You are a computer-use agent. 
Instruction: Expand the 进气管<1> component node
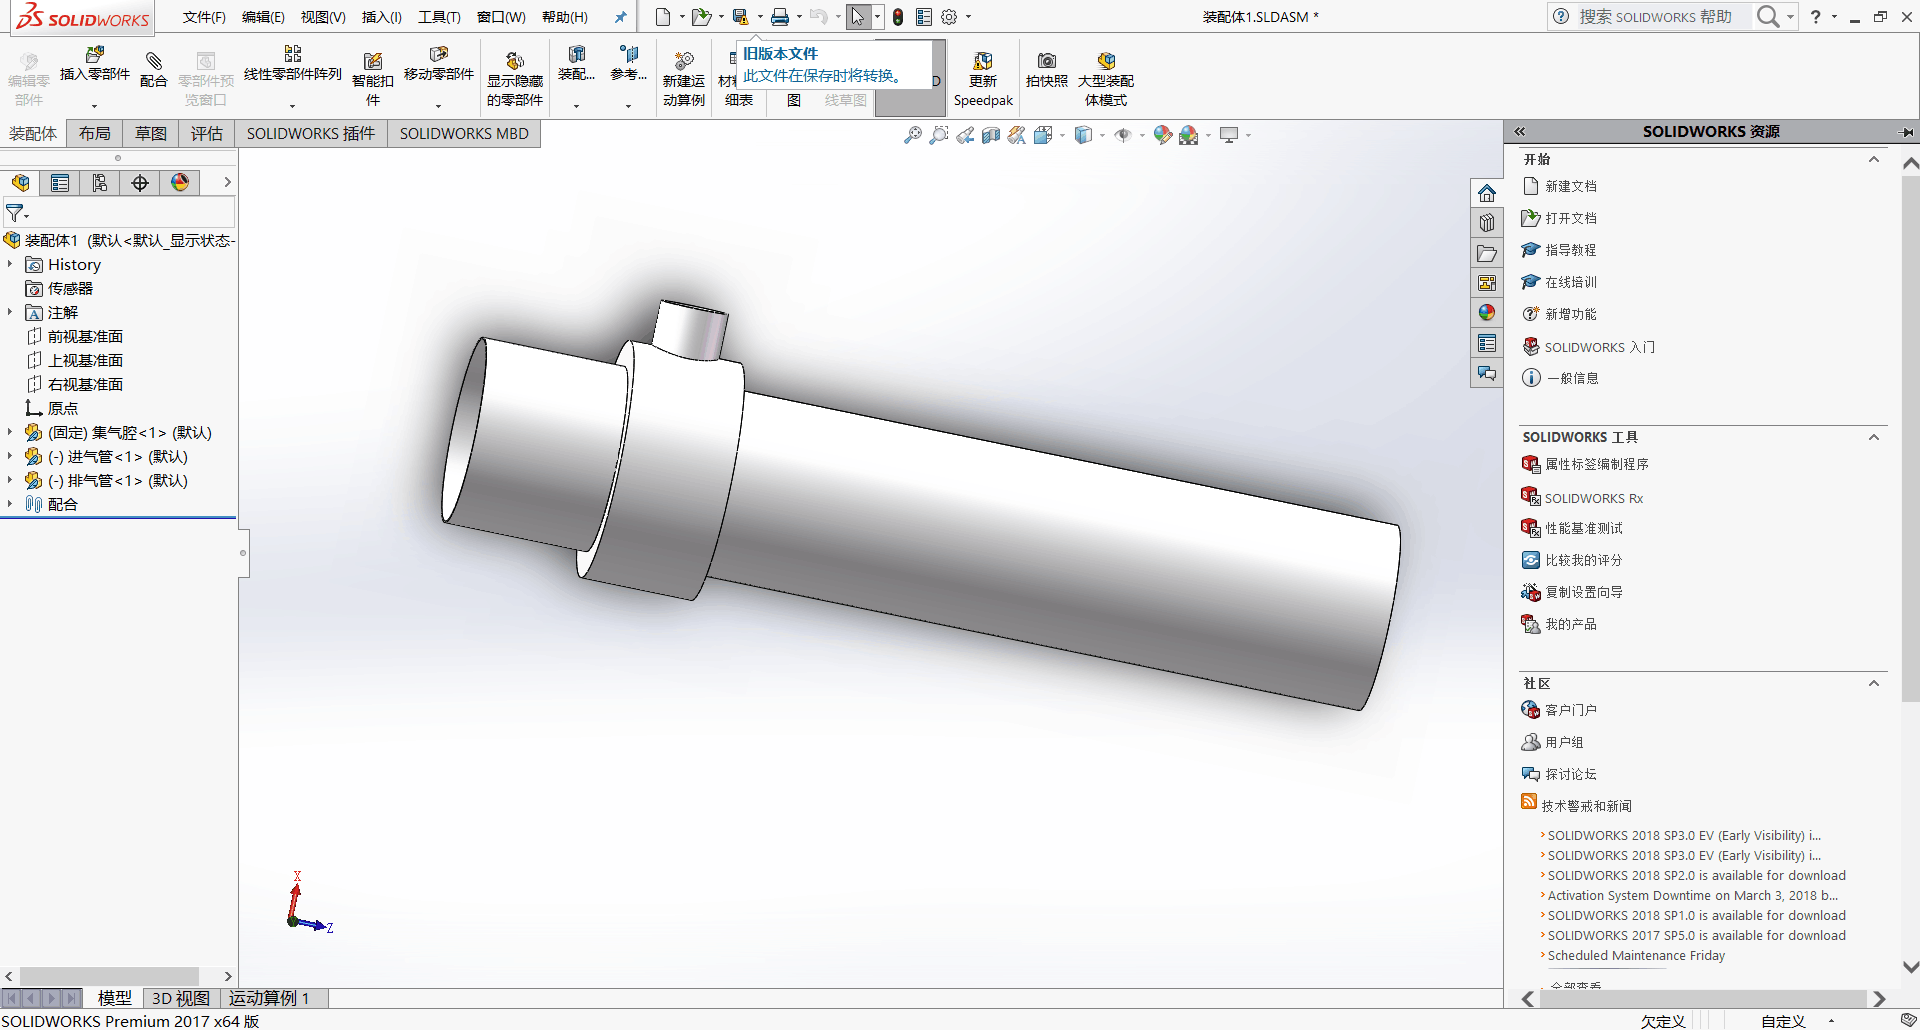pyautogui.click(x=10, y=456)
